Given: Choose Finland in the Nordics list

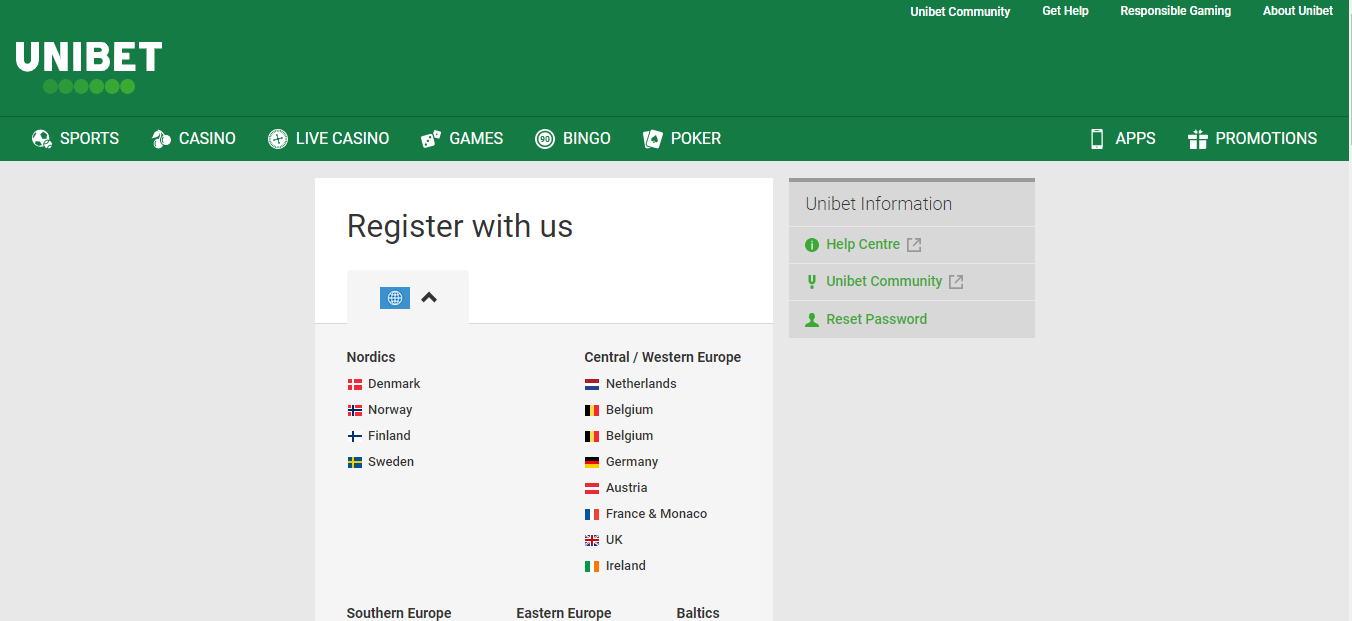Looking at the screenshot, I should (x=389, y=436).
